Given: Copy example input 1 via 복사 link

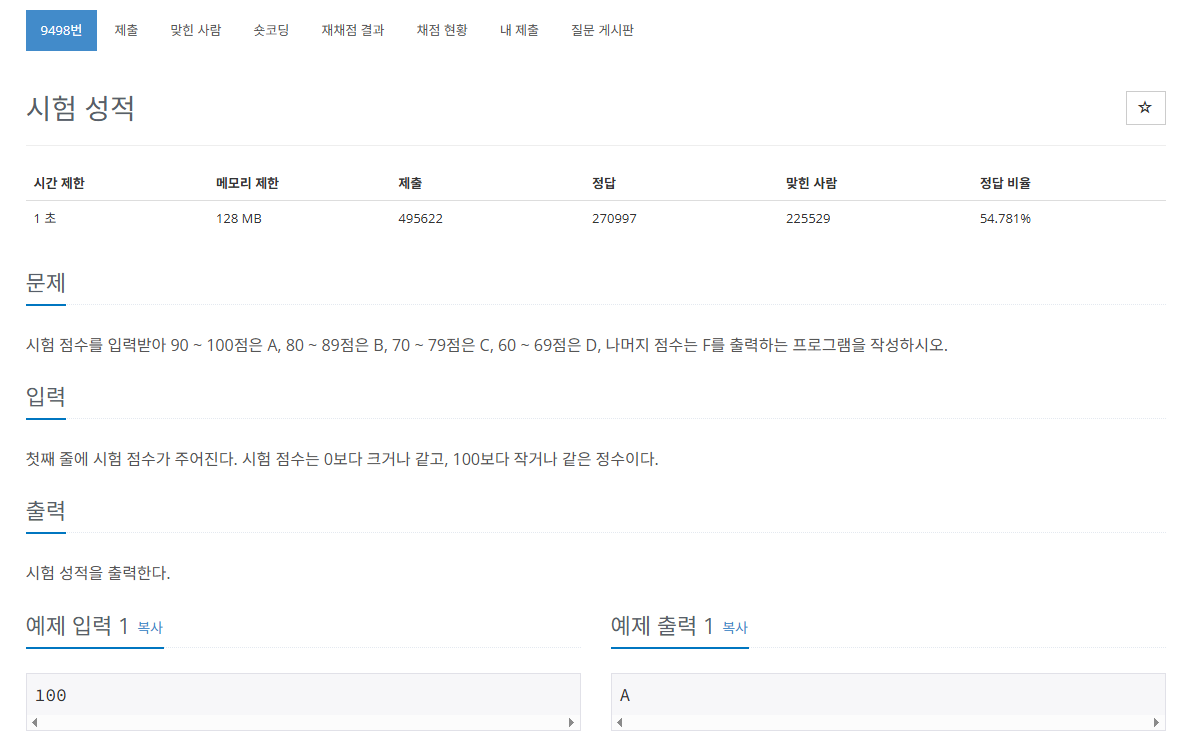Looking at the screenshot, I should (150, 627).
